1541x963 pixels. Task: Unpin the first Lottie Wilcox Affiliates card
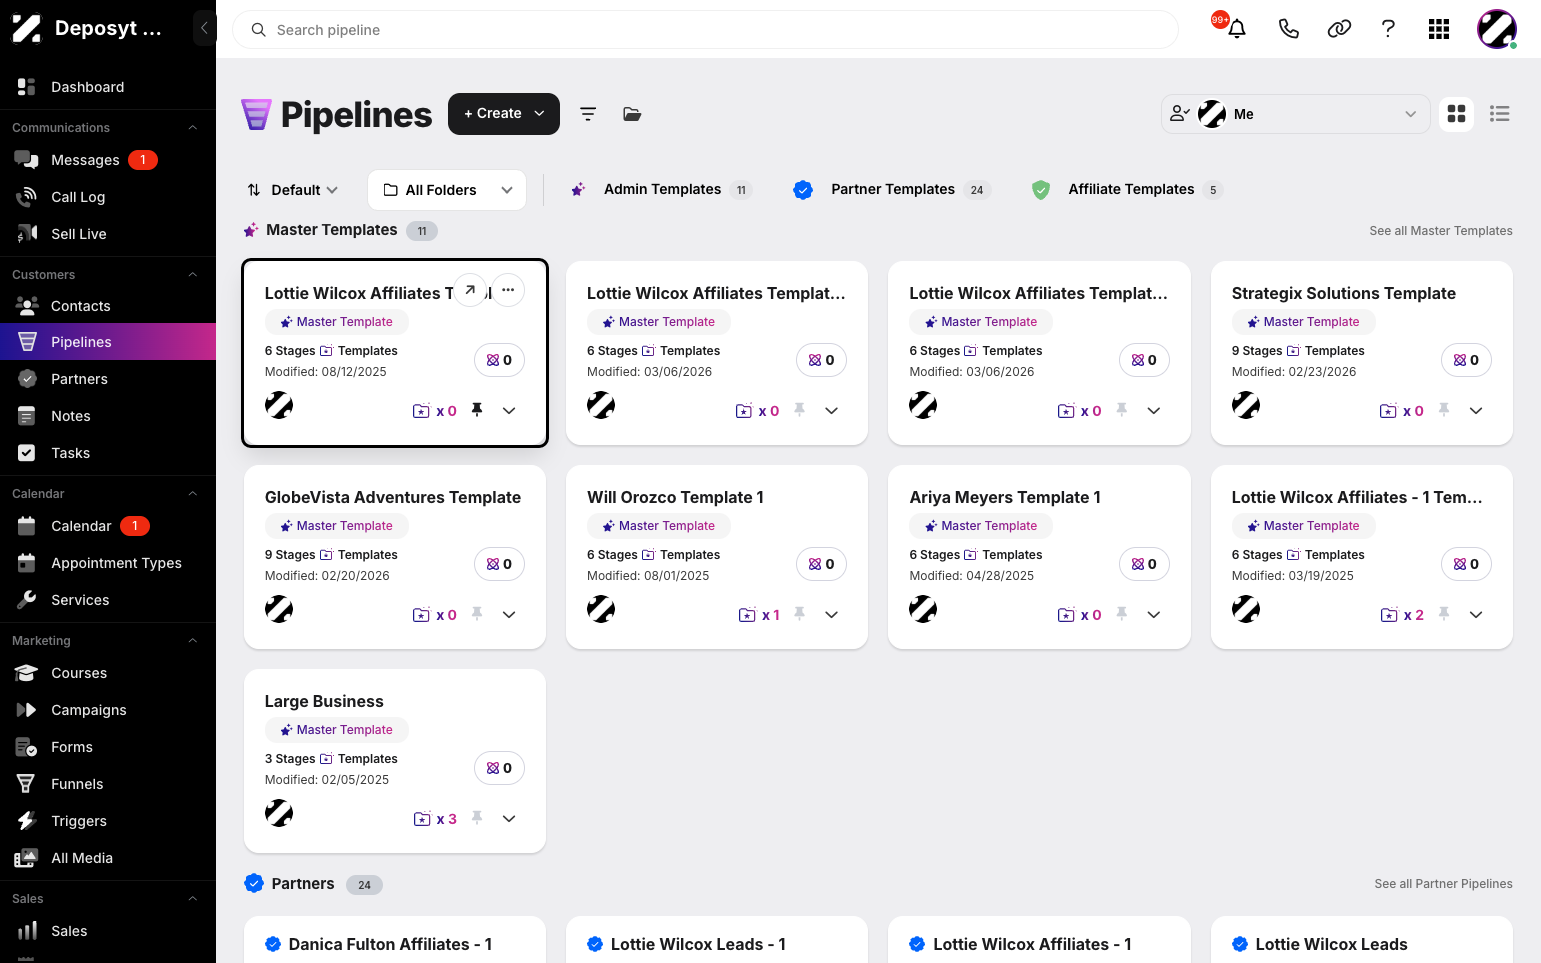477,410
